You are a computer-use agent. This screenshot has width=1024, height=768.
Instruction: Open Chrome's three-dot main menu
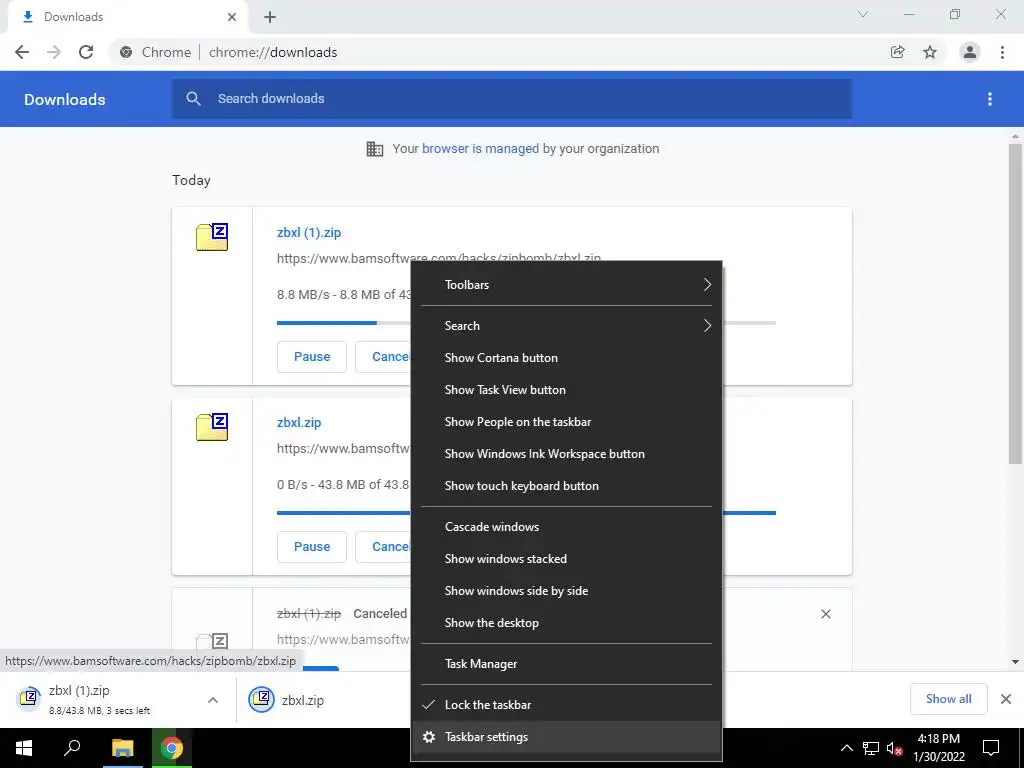pyautogui.click(x=1002, y=52)
